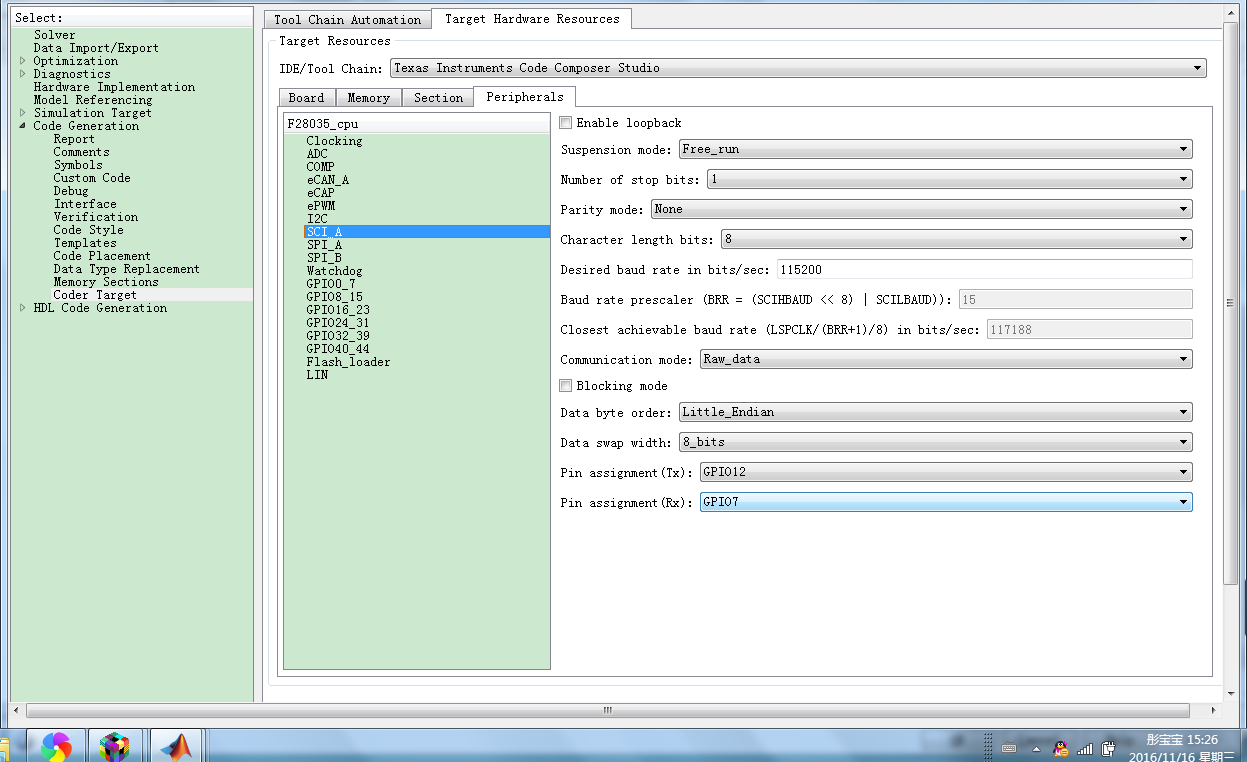Select ePWM in peripherals list
This screenshot has height=762, width=1247.
(x=321, y=206)
